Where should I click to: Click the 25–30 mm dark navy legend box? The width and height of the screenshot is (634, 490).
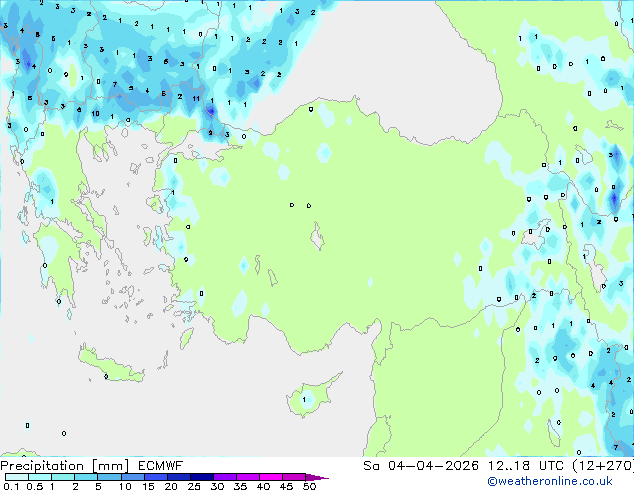pyautogui.click(x=202, y=477)
